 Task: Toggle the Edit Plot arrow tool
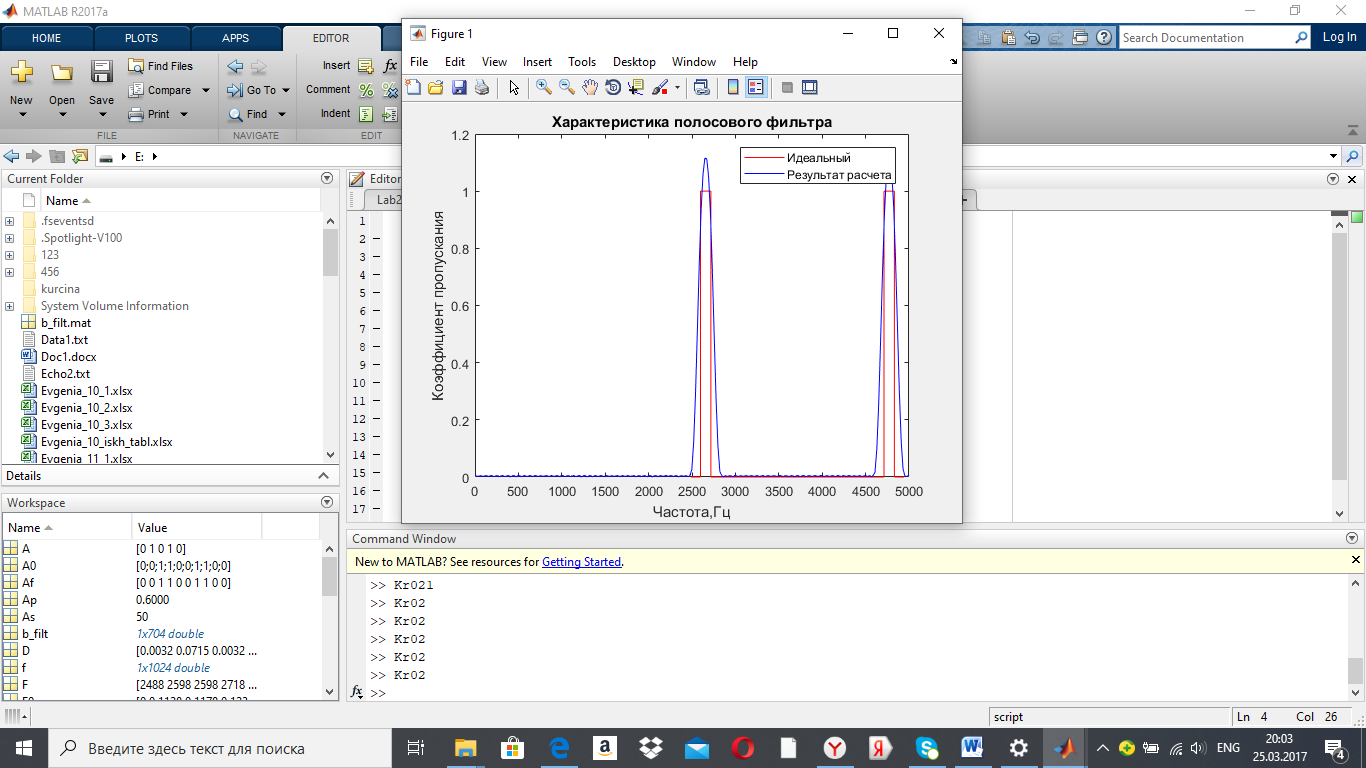(514, 88)
